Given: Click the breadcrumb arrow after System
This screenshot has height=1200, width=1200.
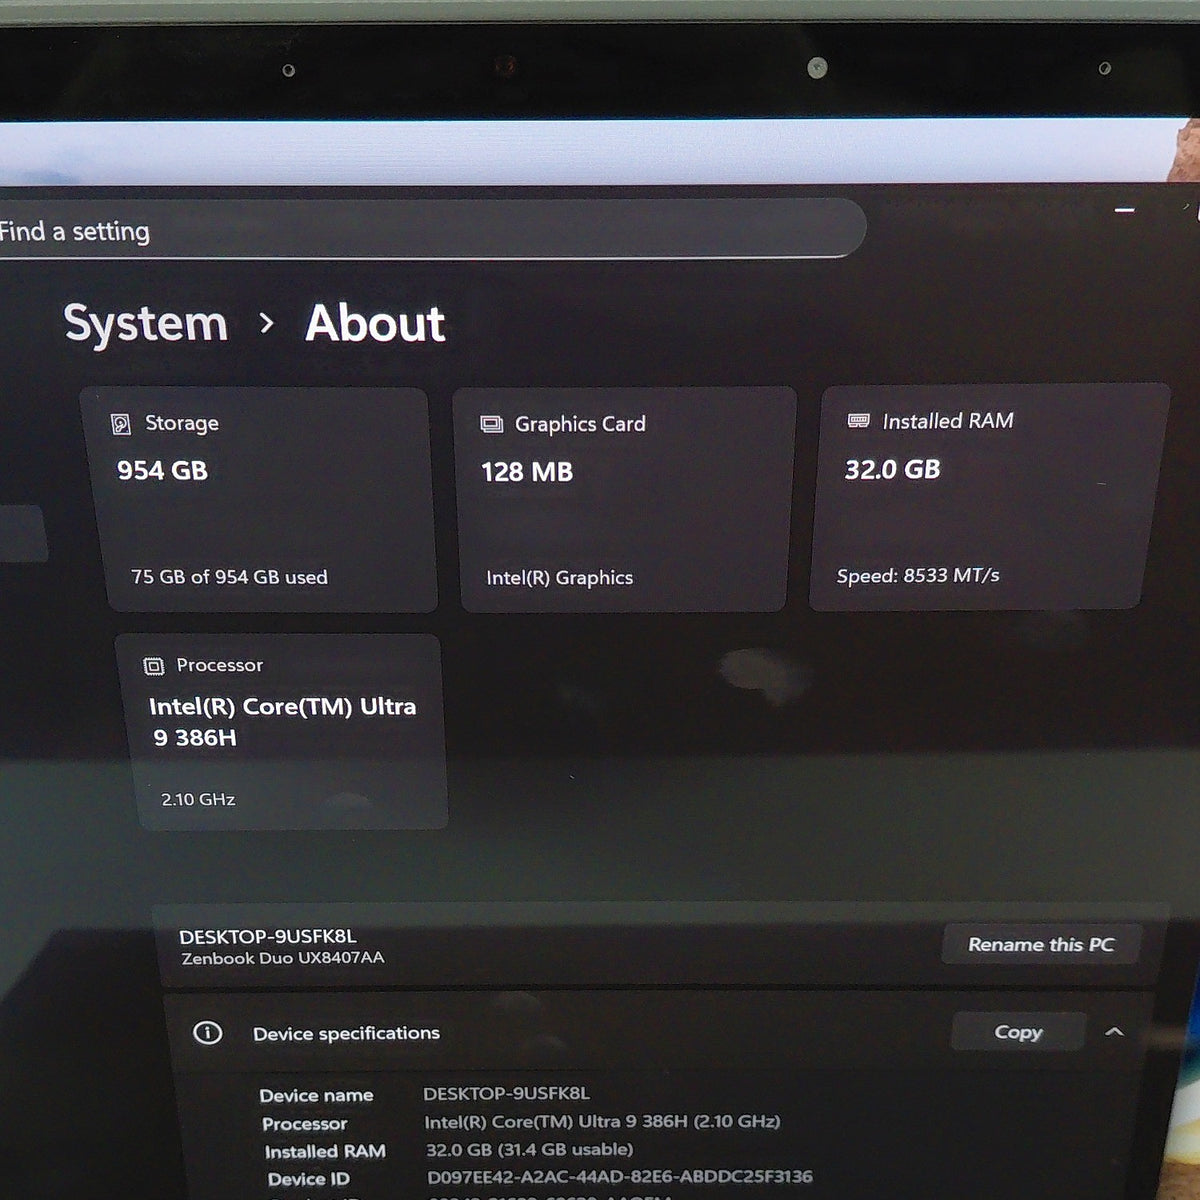Looking at the screenshot, I should [x=266, y=323].
